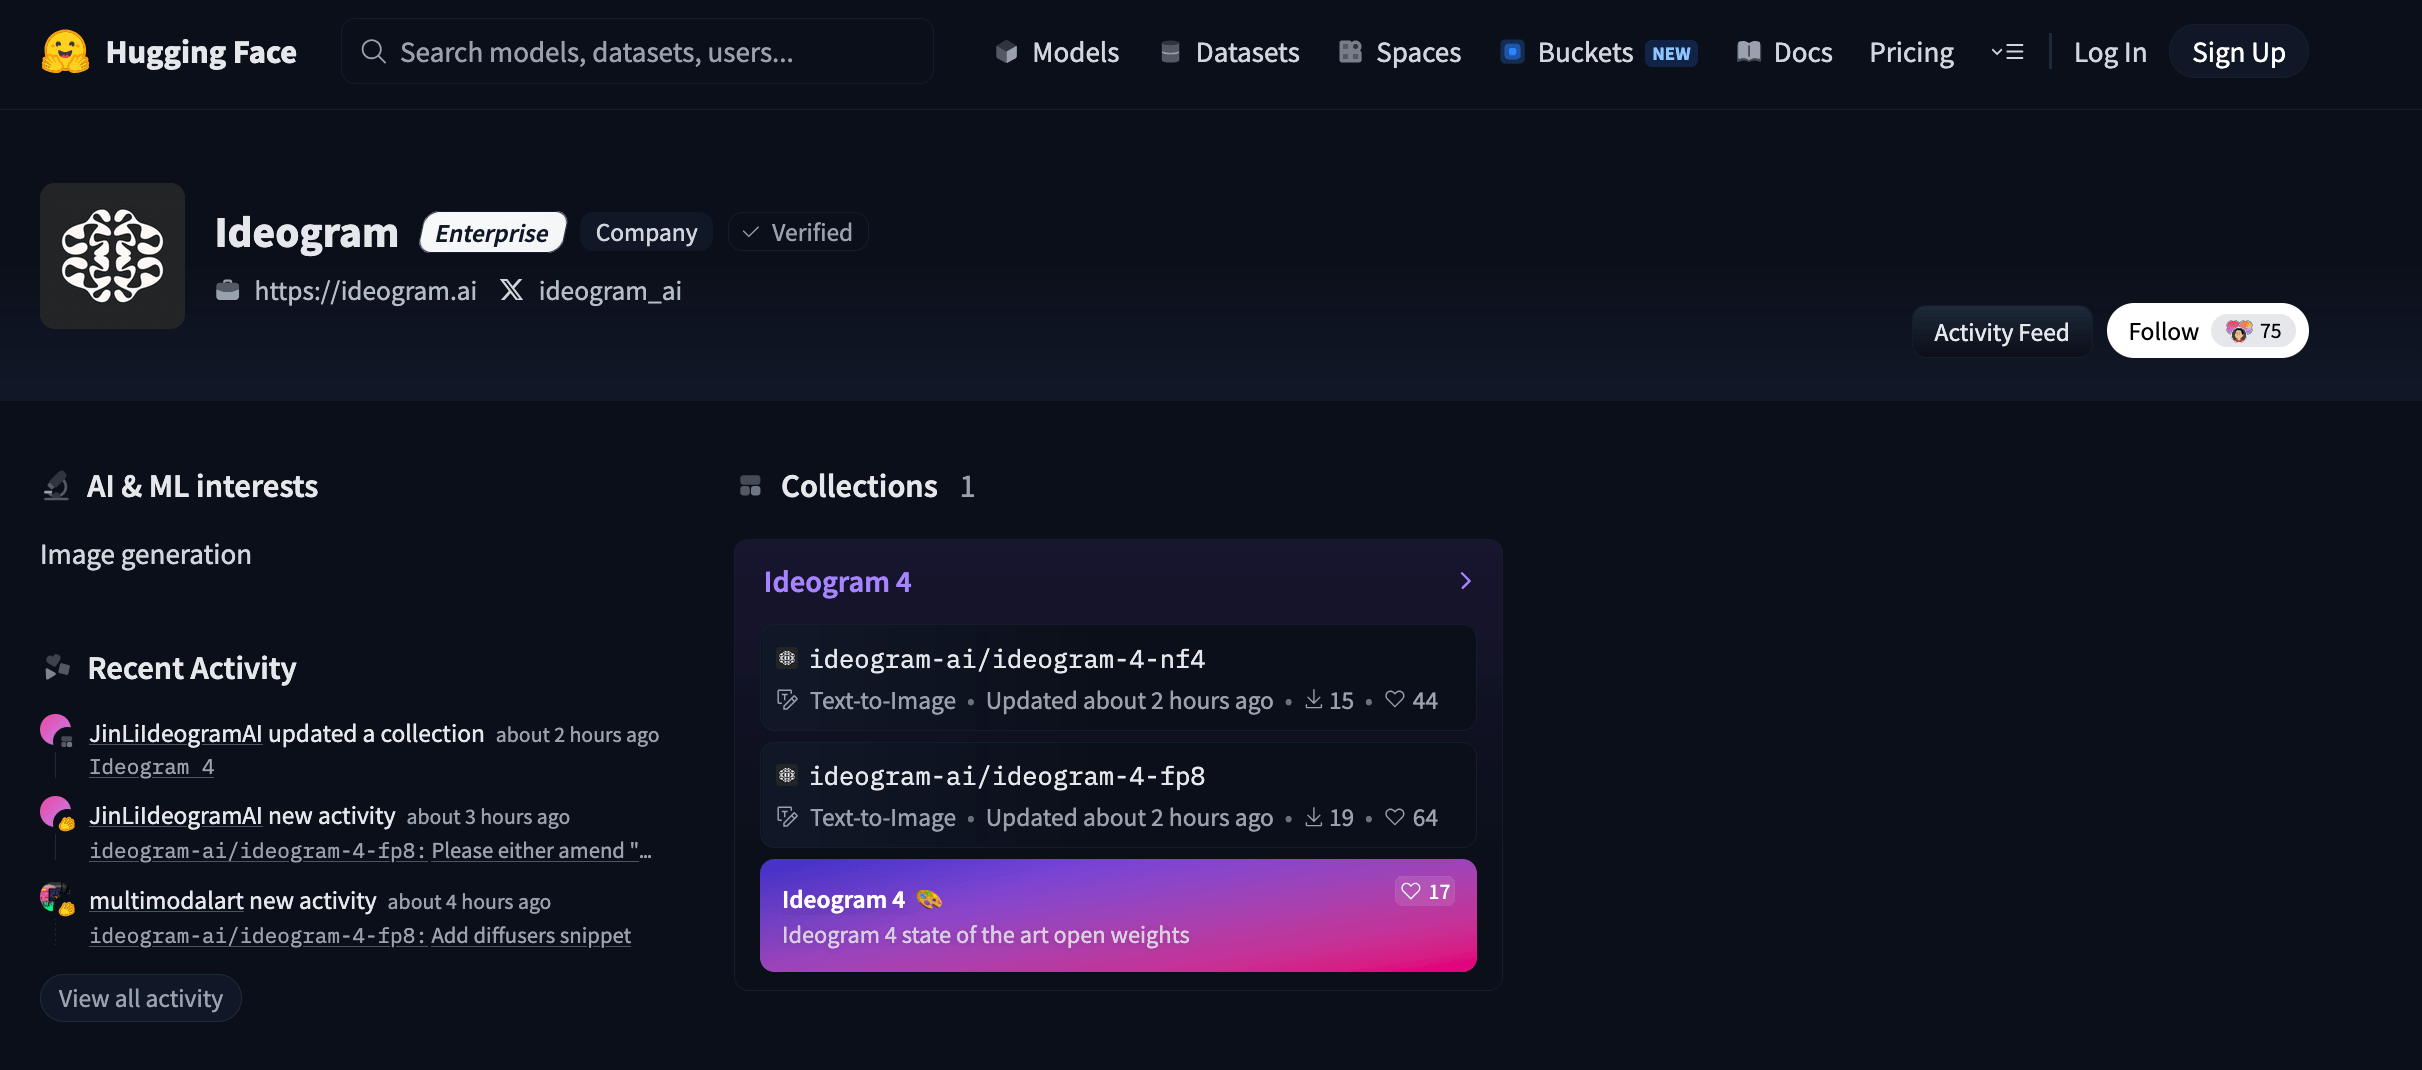This screenshot has width=2422, height=1070.
Task: Click the Ideogram organization name heading
Action: (306, 232)
